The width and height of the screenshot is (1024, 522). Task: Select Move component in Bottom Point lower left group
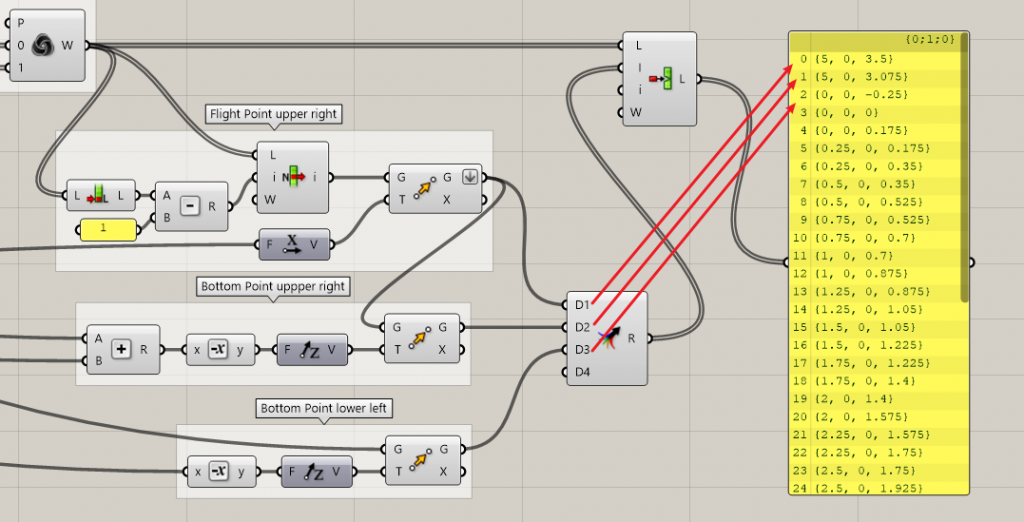[x=423, y=460]
